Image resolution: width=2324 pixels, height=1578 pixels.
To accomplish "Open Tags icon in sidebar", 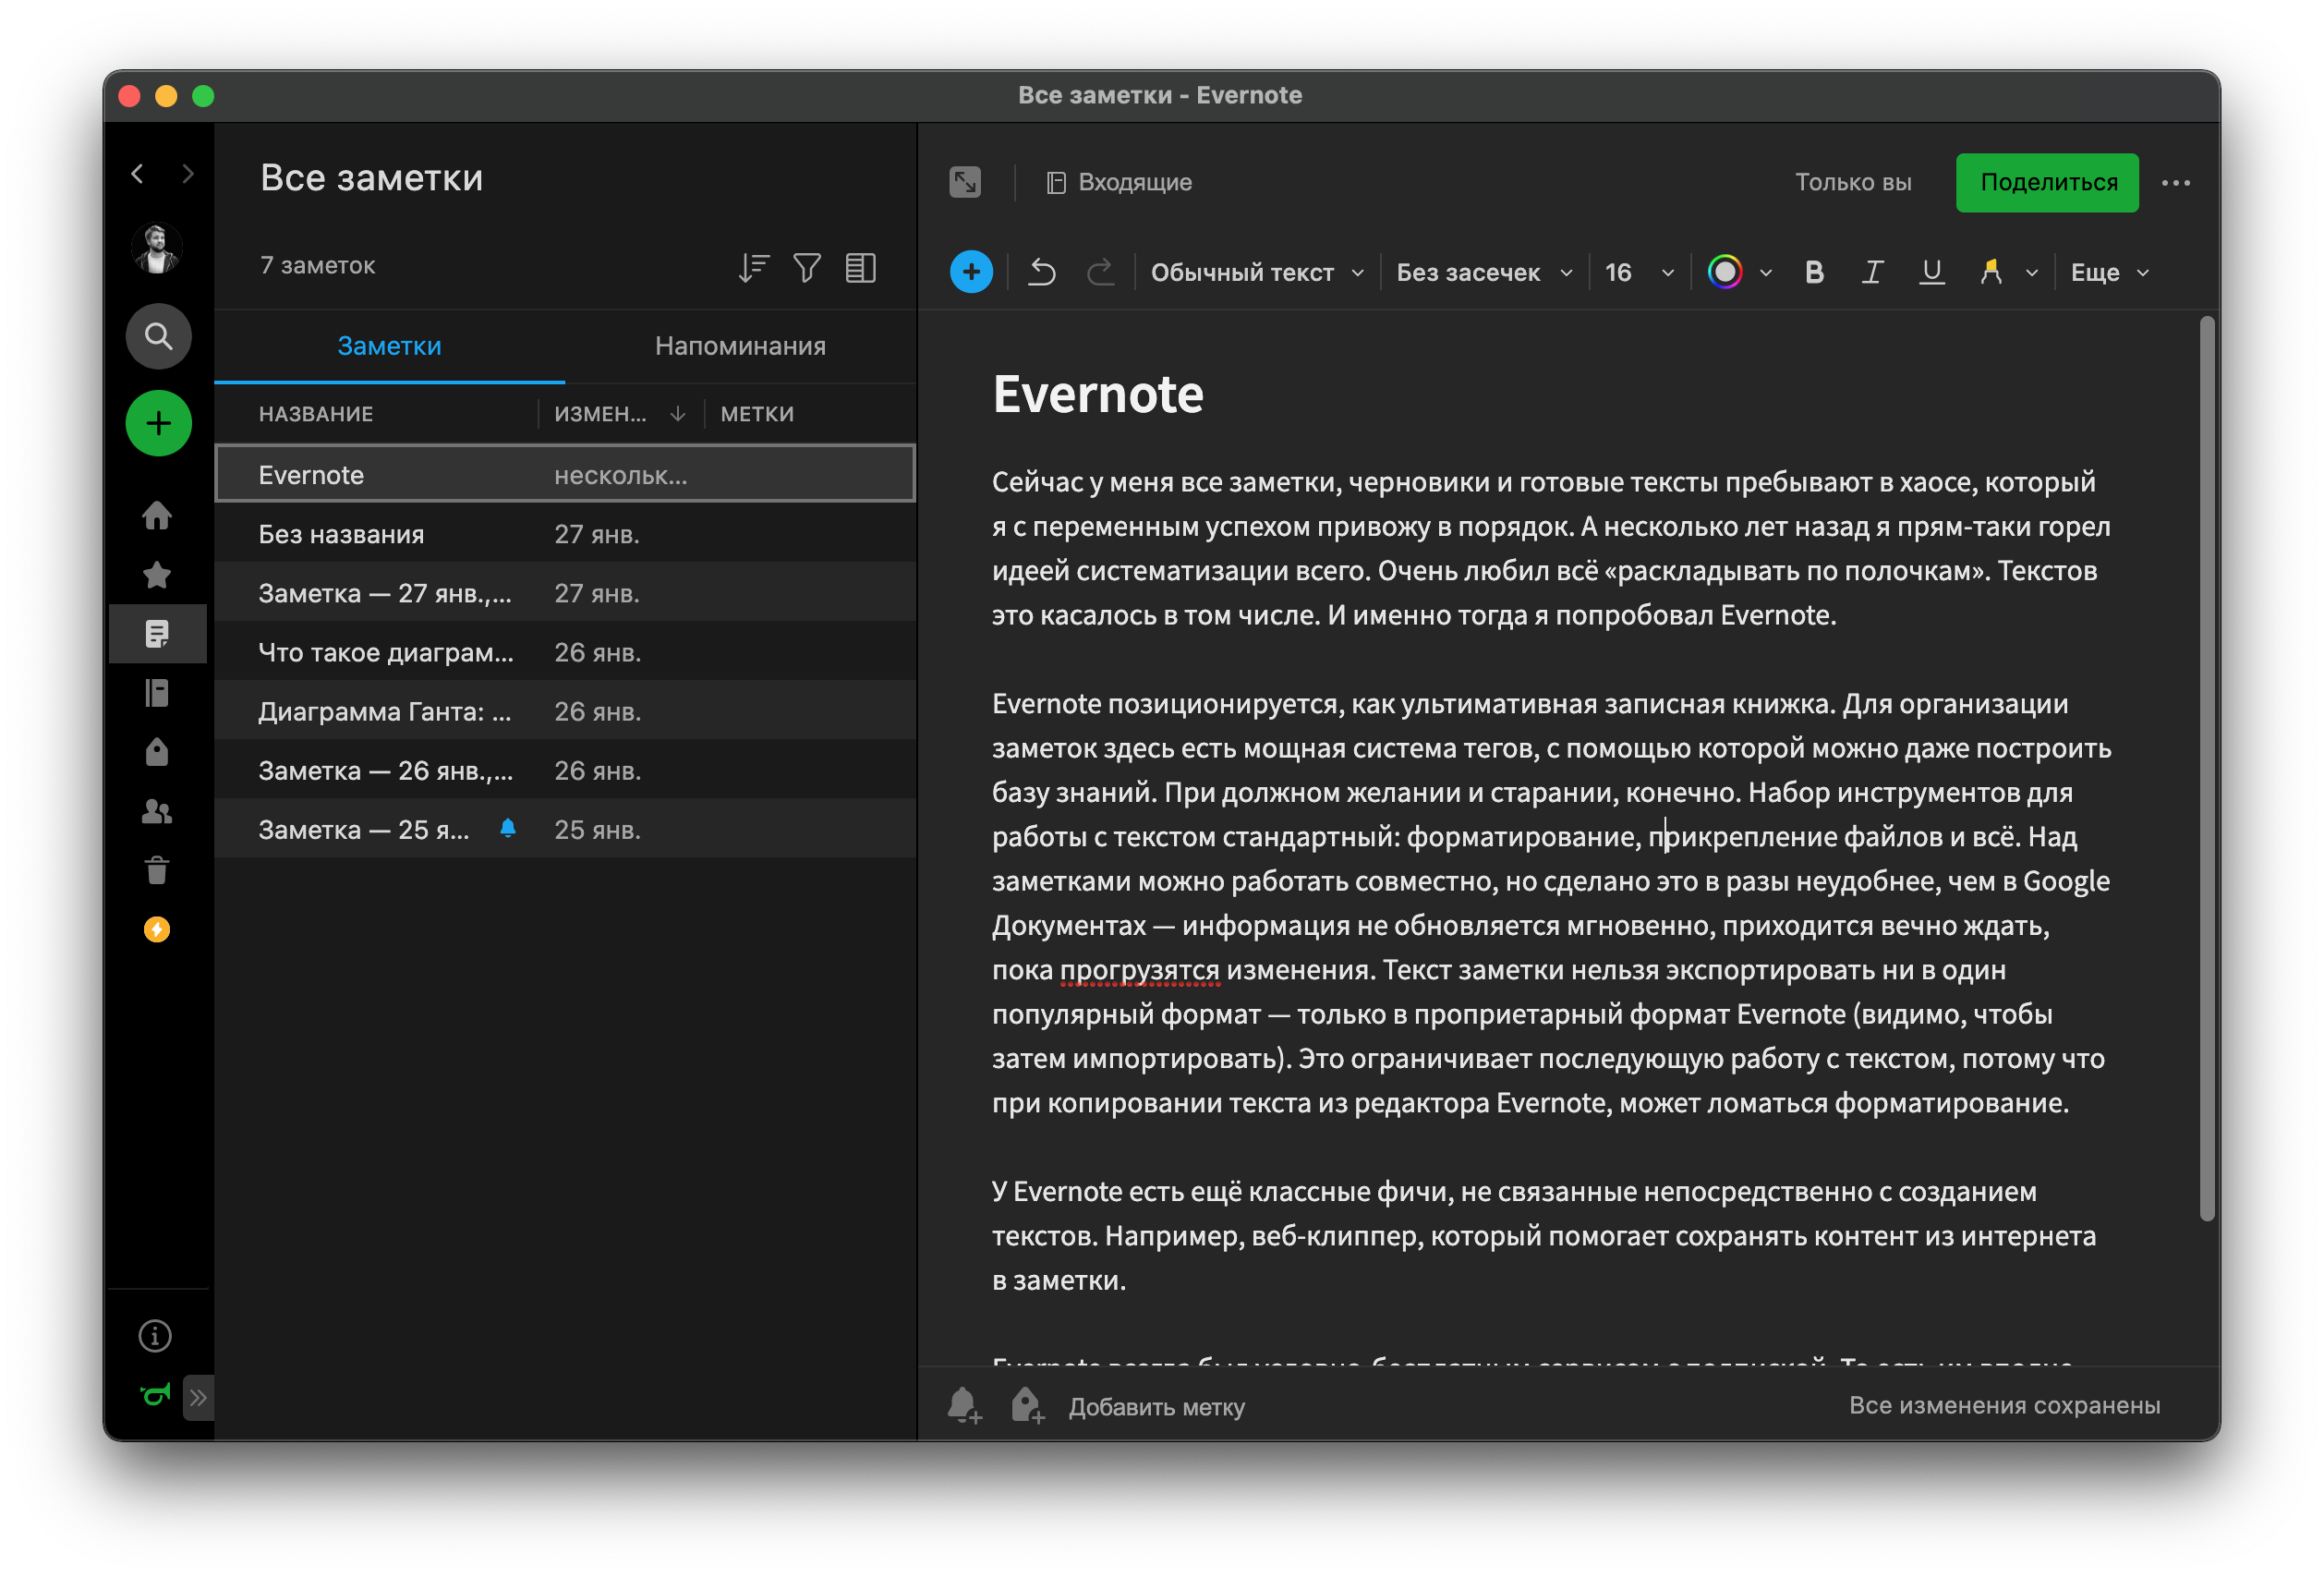I will point(157,752).
